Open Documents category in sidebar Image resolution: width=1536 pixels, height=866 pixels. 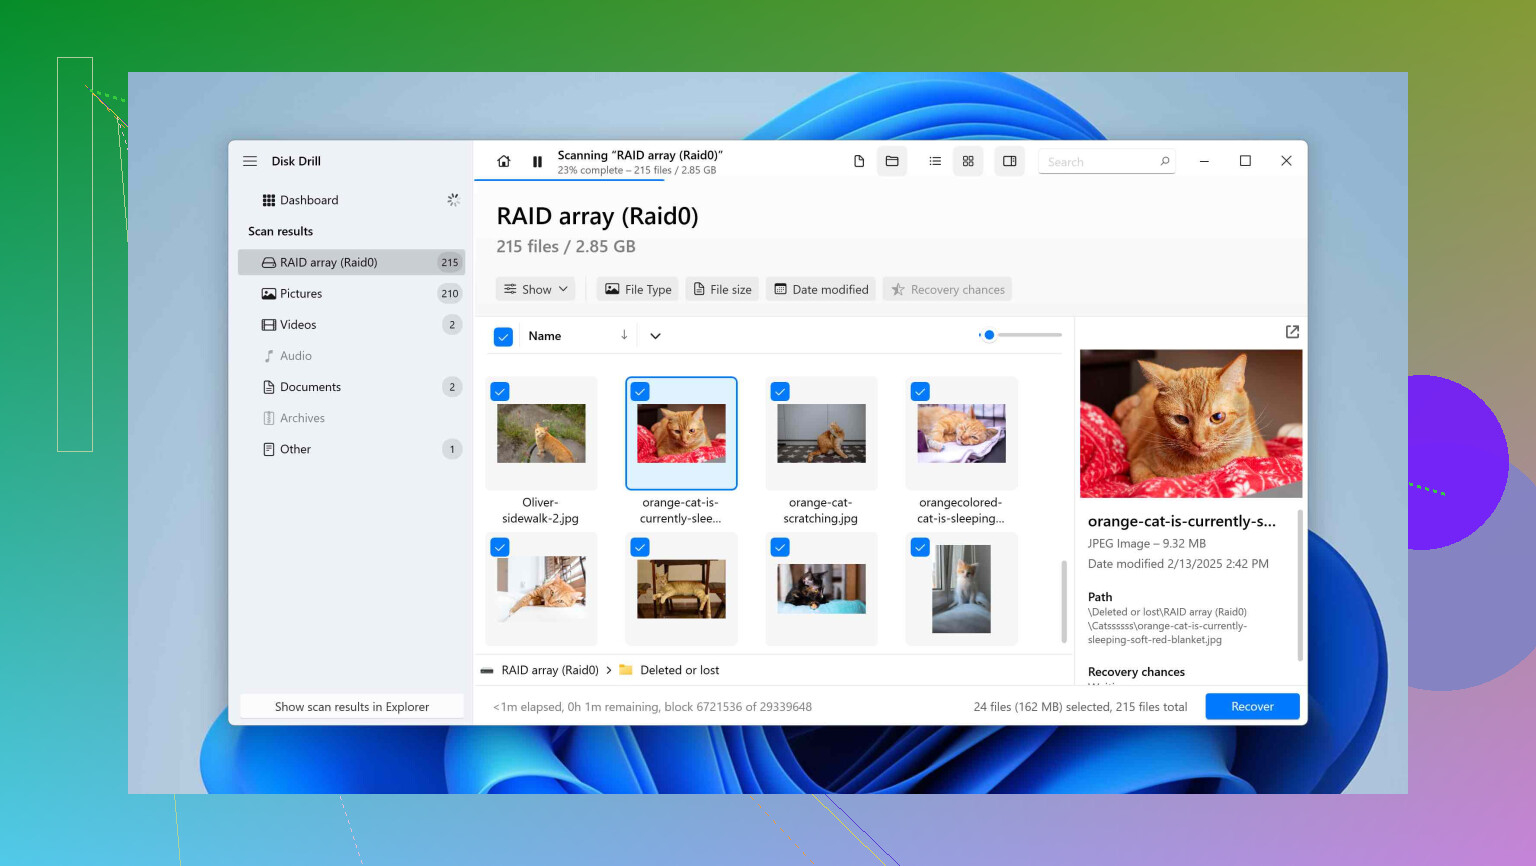[x=310, y=387]
